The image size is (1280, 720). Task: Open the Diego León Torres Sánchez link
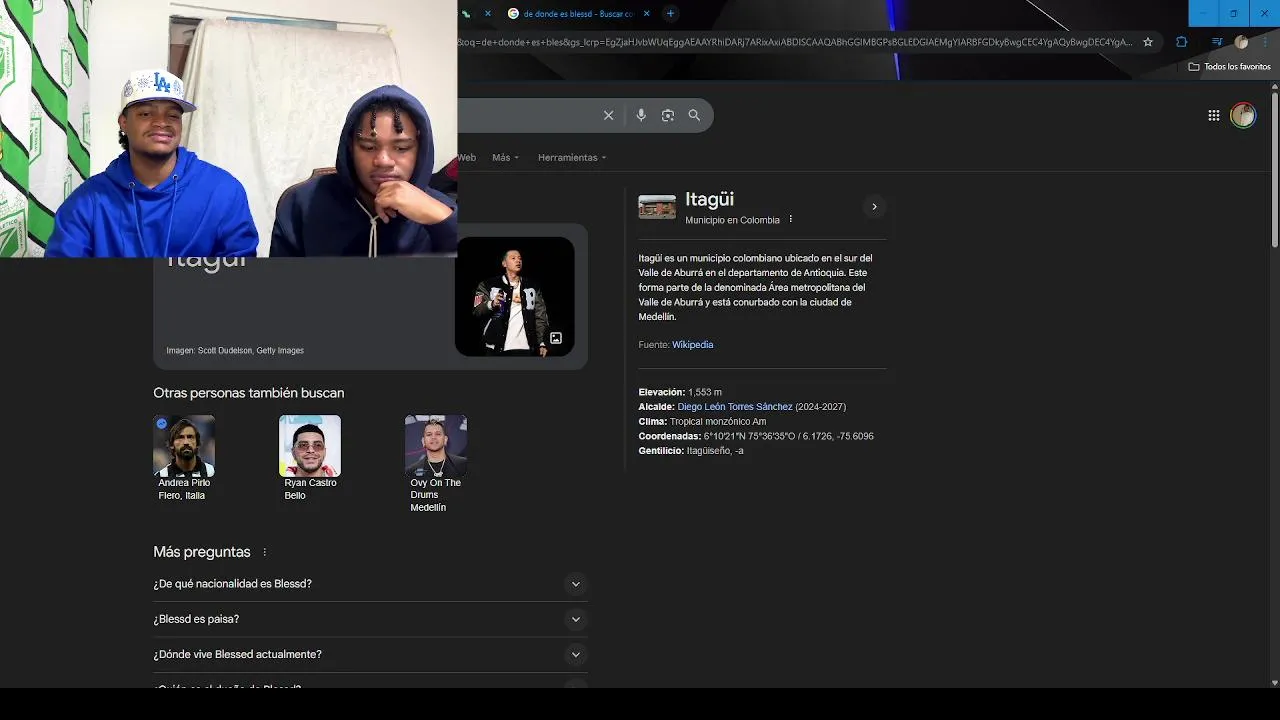[x=735, y=407]
